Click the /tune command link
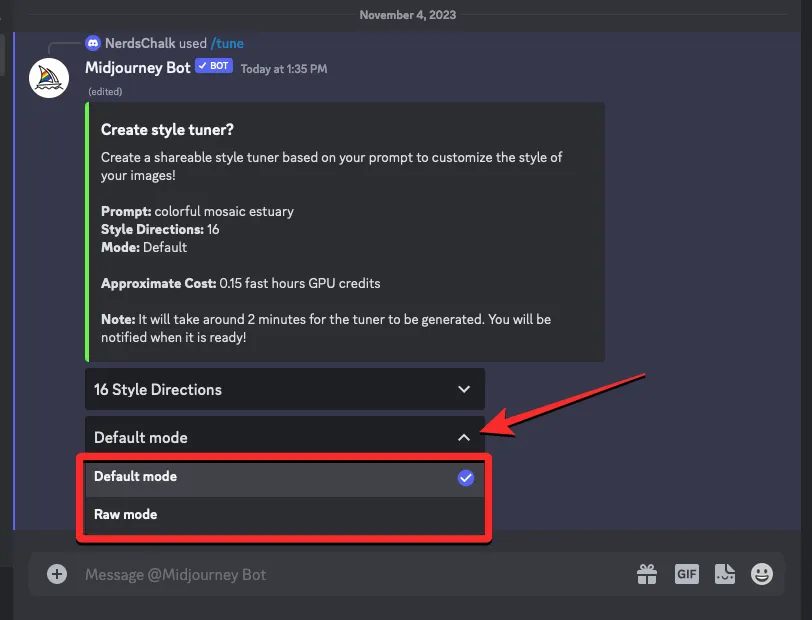Image resolution: width=812 pixels, height=620 pixels. tap(227, 44)
